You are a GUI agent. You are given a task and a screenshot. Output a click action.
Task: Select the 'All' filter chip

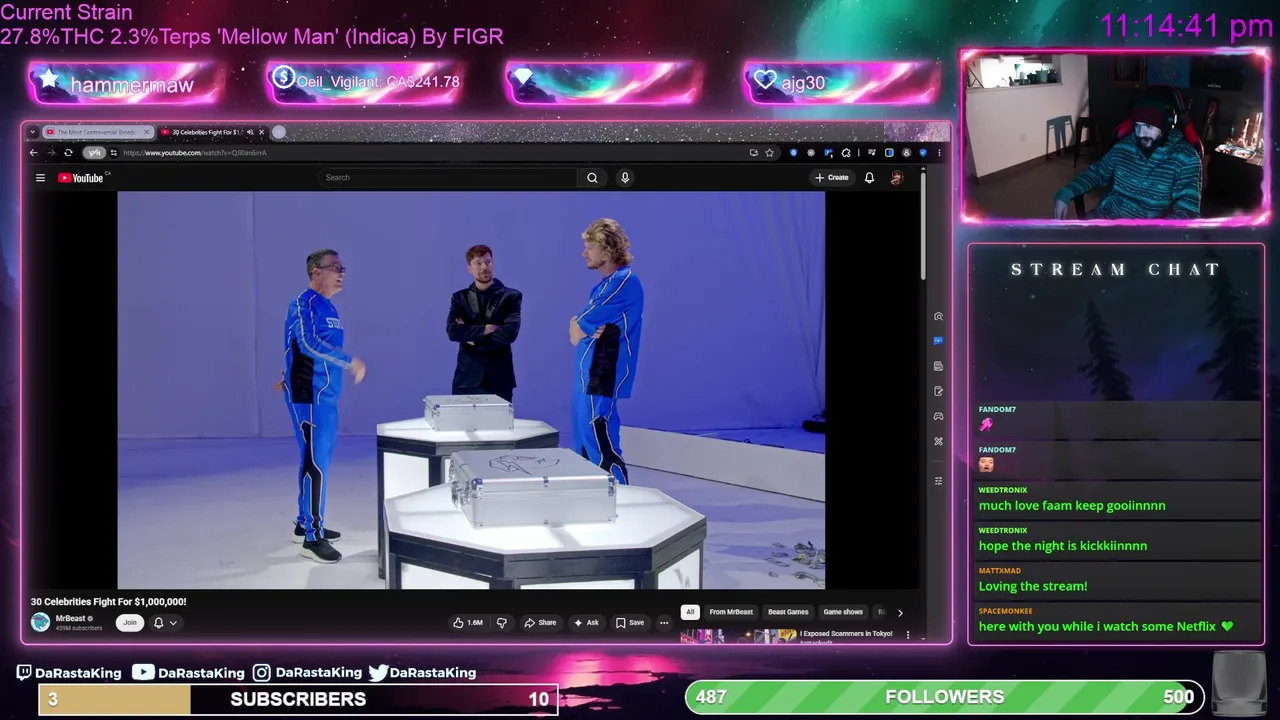[690, 612]
